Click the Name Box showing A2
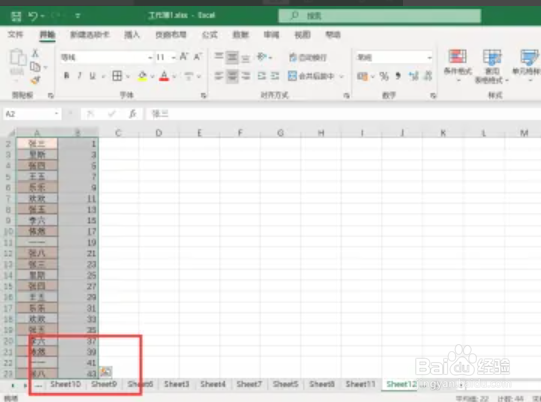Screen dimensions: 541x402 [32, 114]
